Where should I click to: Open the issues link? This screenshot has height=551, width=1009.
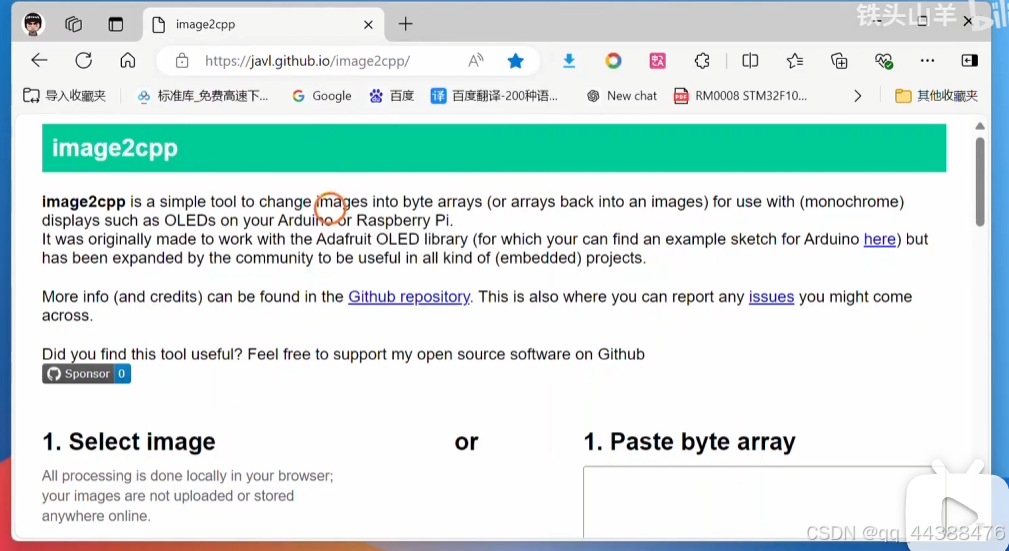click(771, 297)
